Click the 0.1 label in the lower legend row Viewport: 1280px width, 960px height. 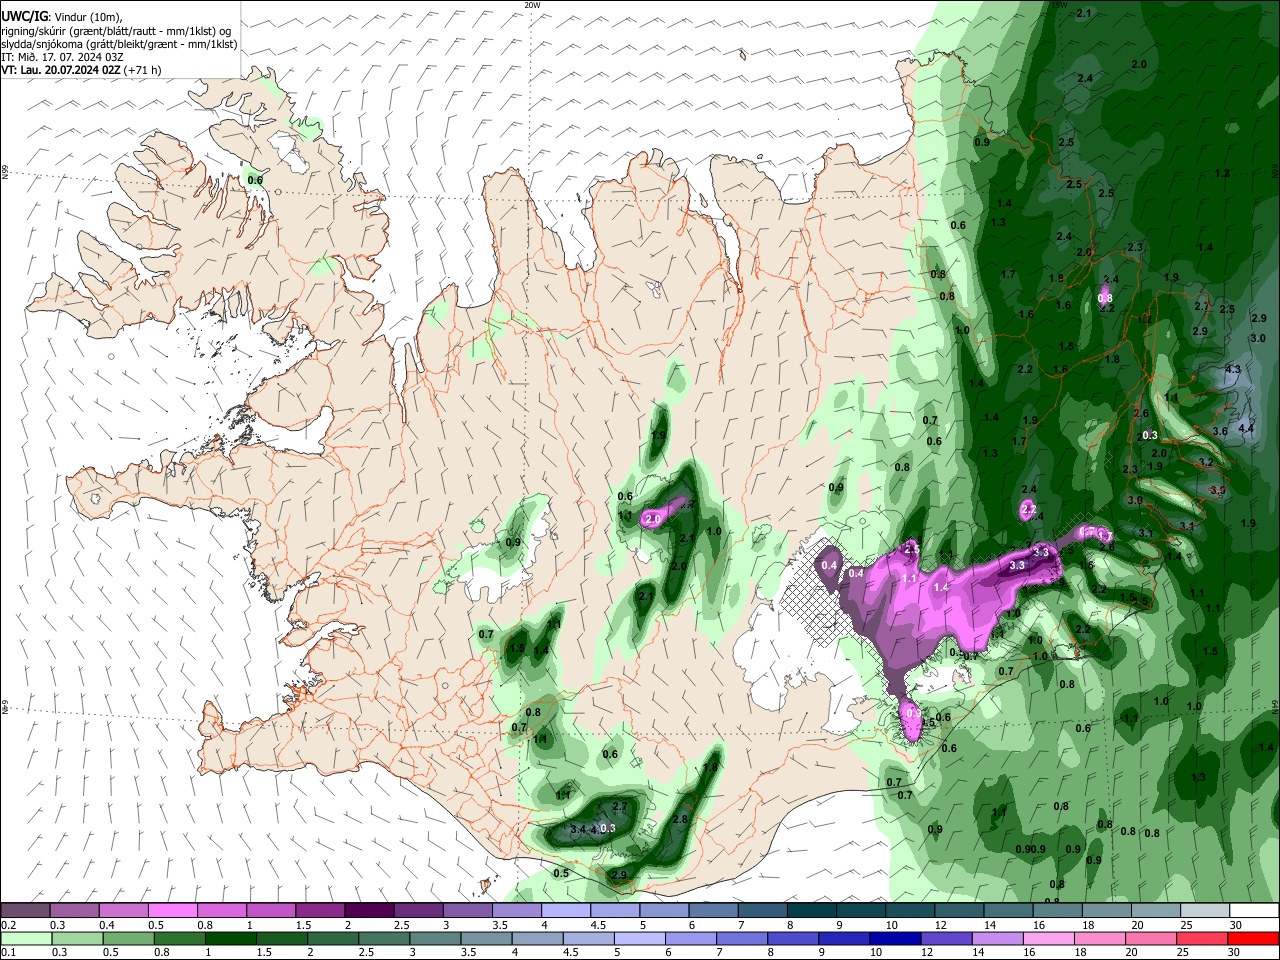[8, 953]
